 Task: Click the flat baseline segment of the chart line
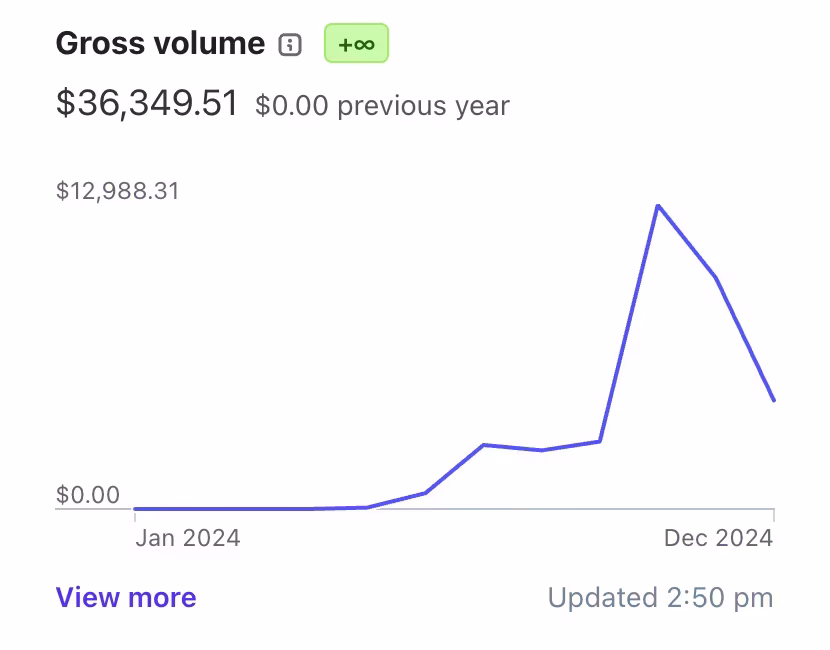[250, 509]
